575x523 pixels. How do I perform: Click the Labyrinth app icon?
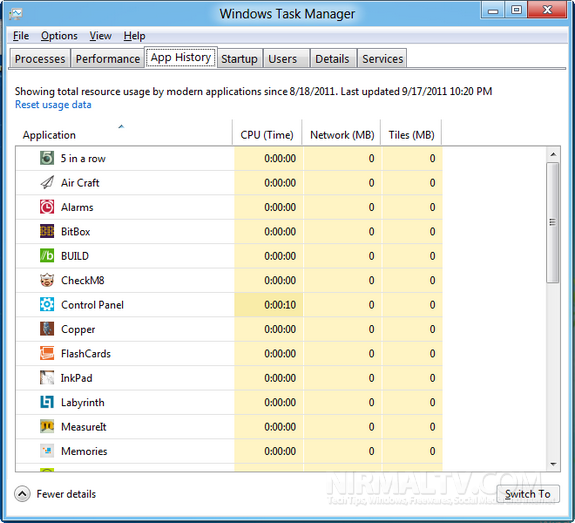[47, 402]
